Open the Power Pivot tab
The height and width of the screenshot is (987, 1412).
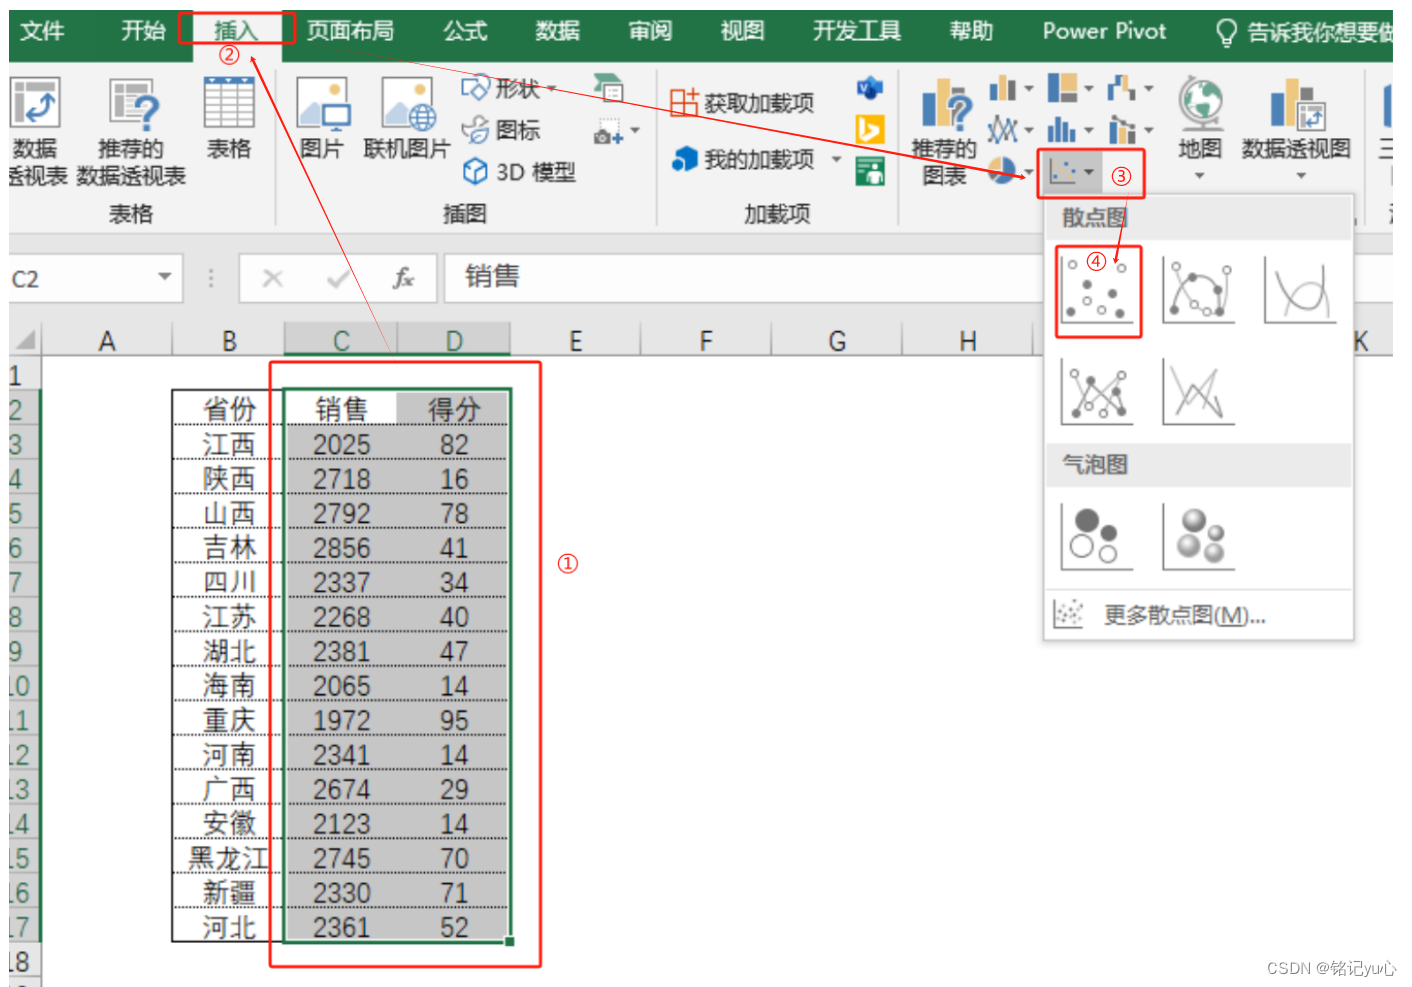[1104, 31]
